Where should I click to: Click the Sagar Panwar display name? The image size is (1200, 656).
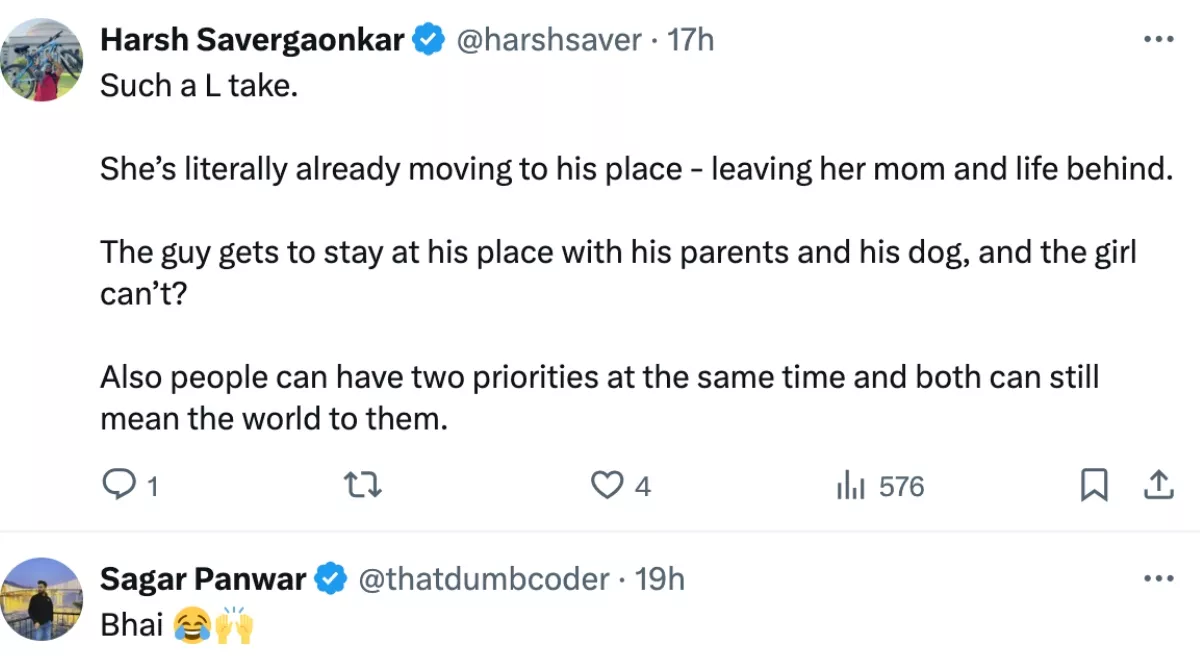click(x=203, y=579)
